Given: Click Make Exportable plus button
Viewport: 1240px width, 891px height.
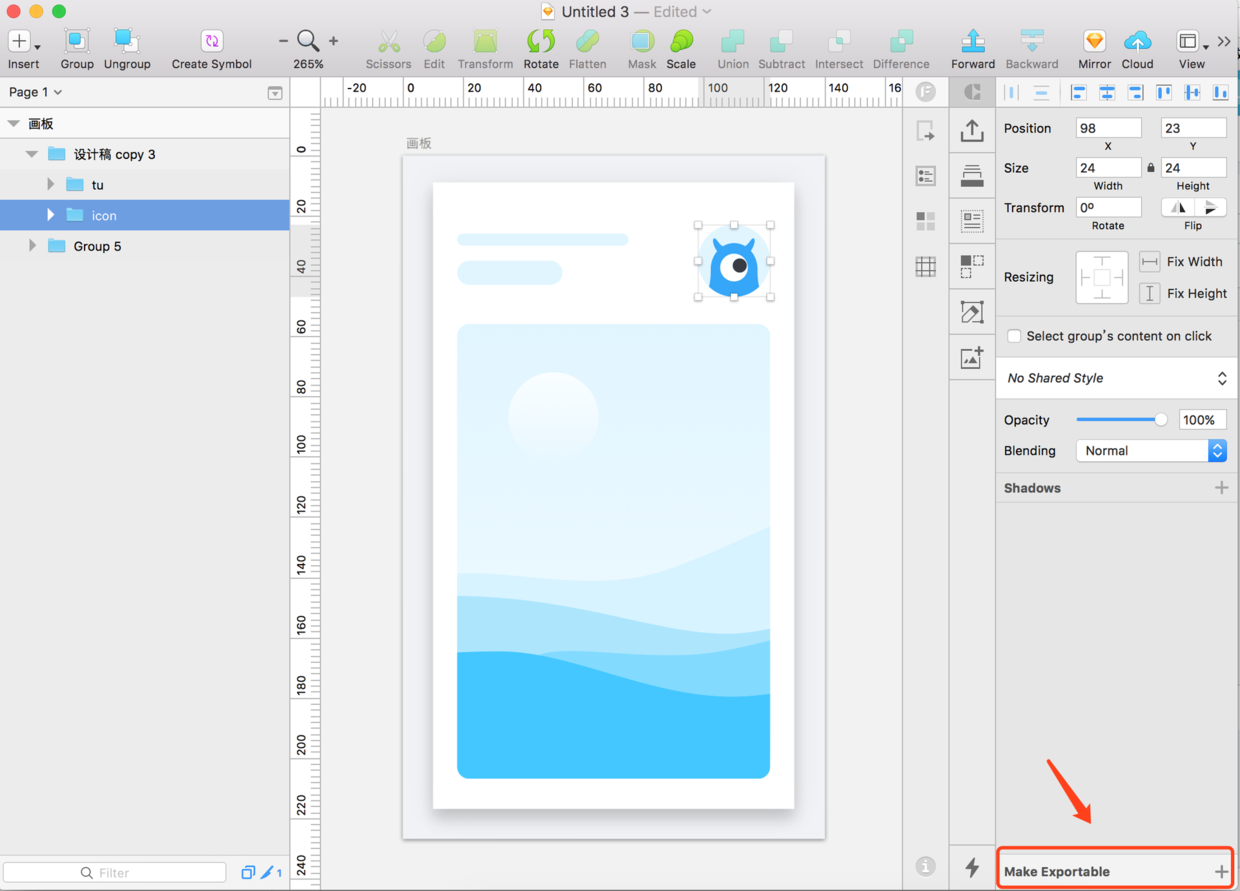Looking at the screenshot, I should (x=1221, y=872).
